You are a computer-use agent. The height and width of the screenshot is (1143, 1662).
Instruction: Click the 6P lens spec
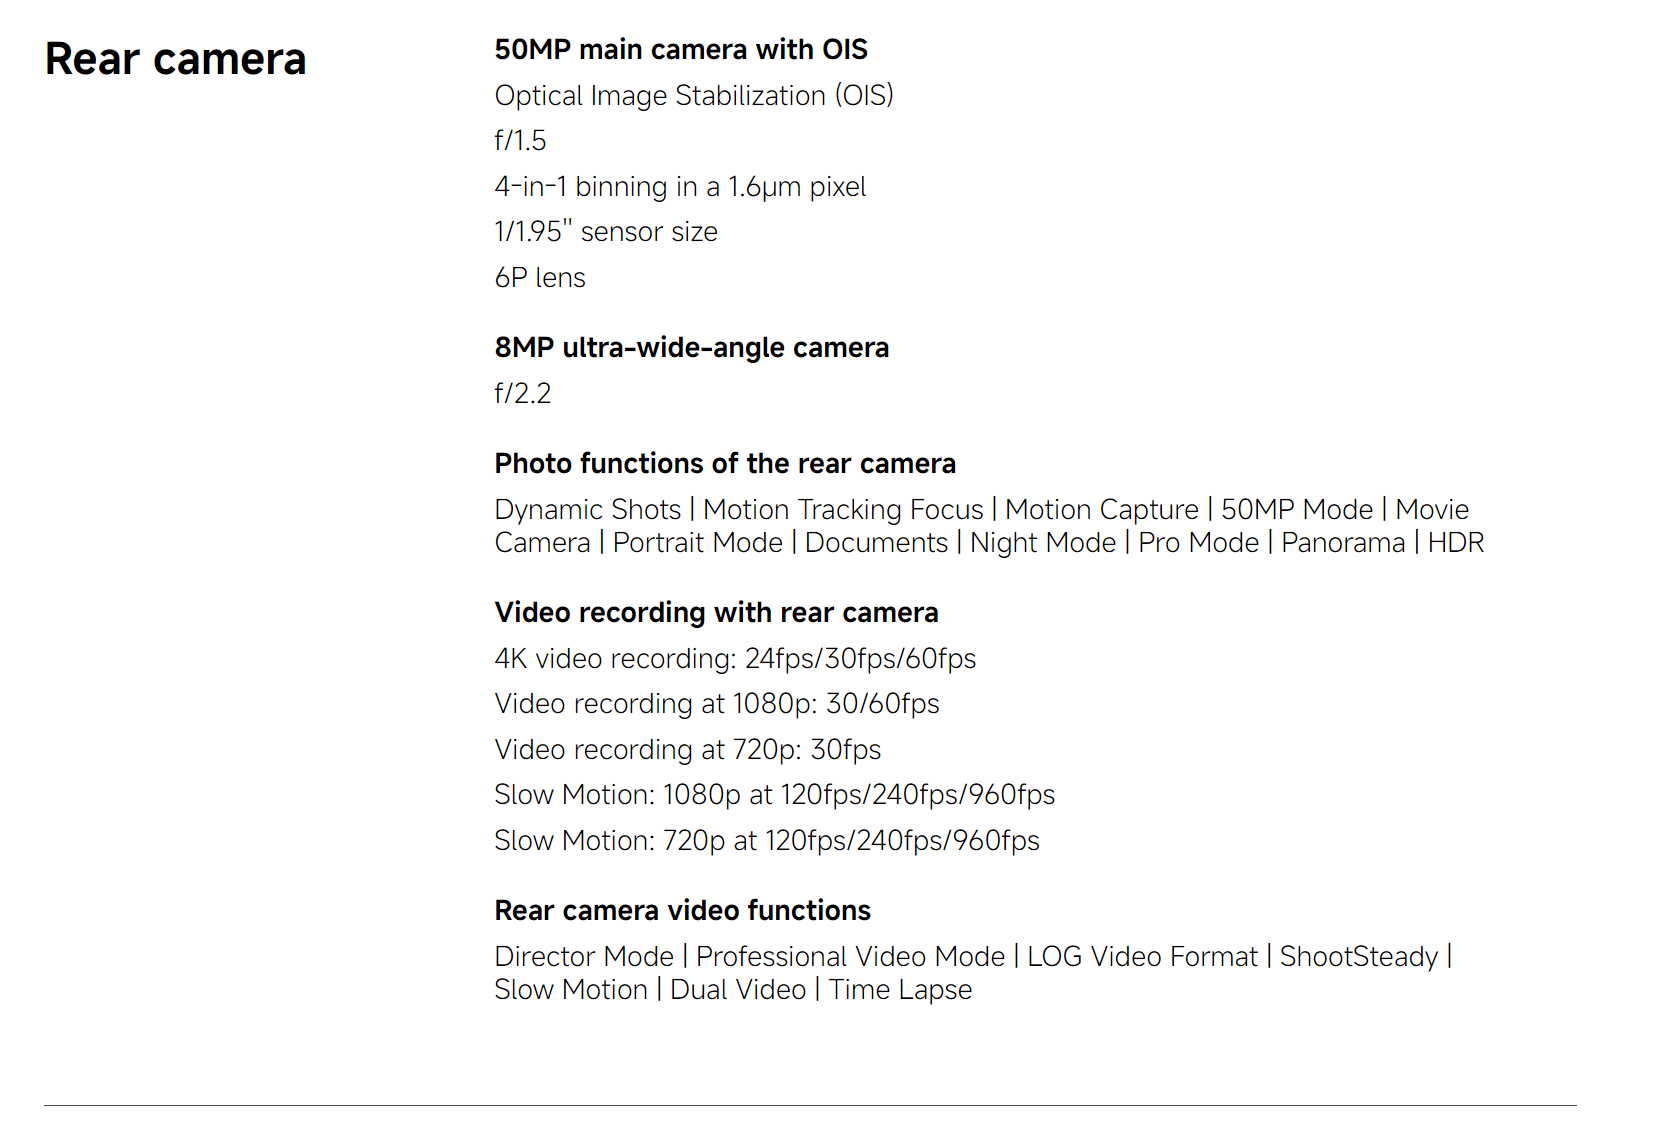click(540, 278)
